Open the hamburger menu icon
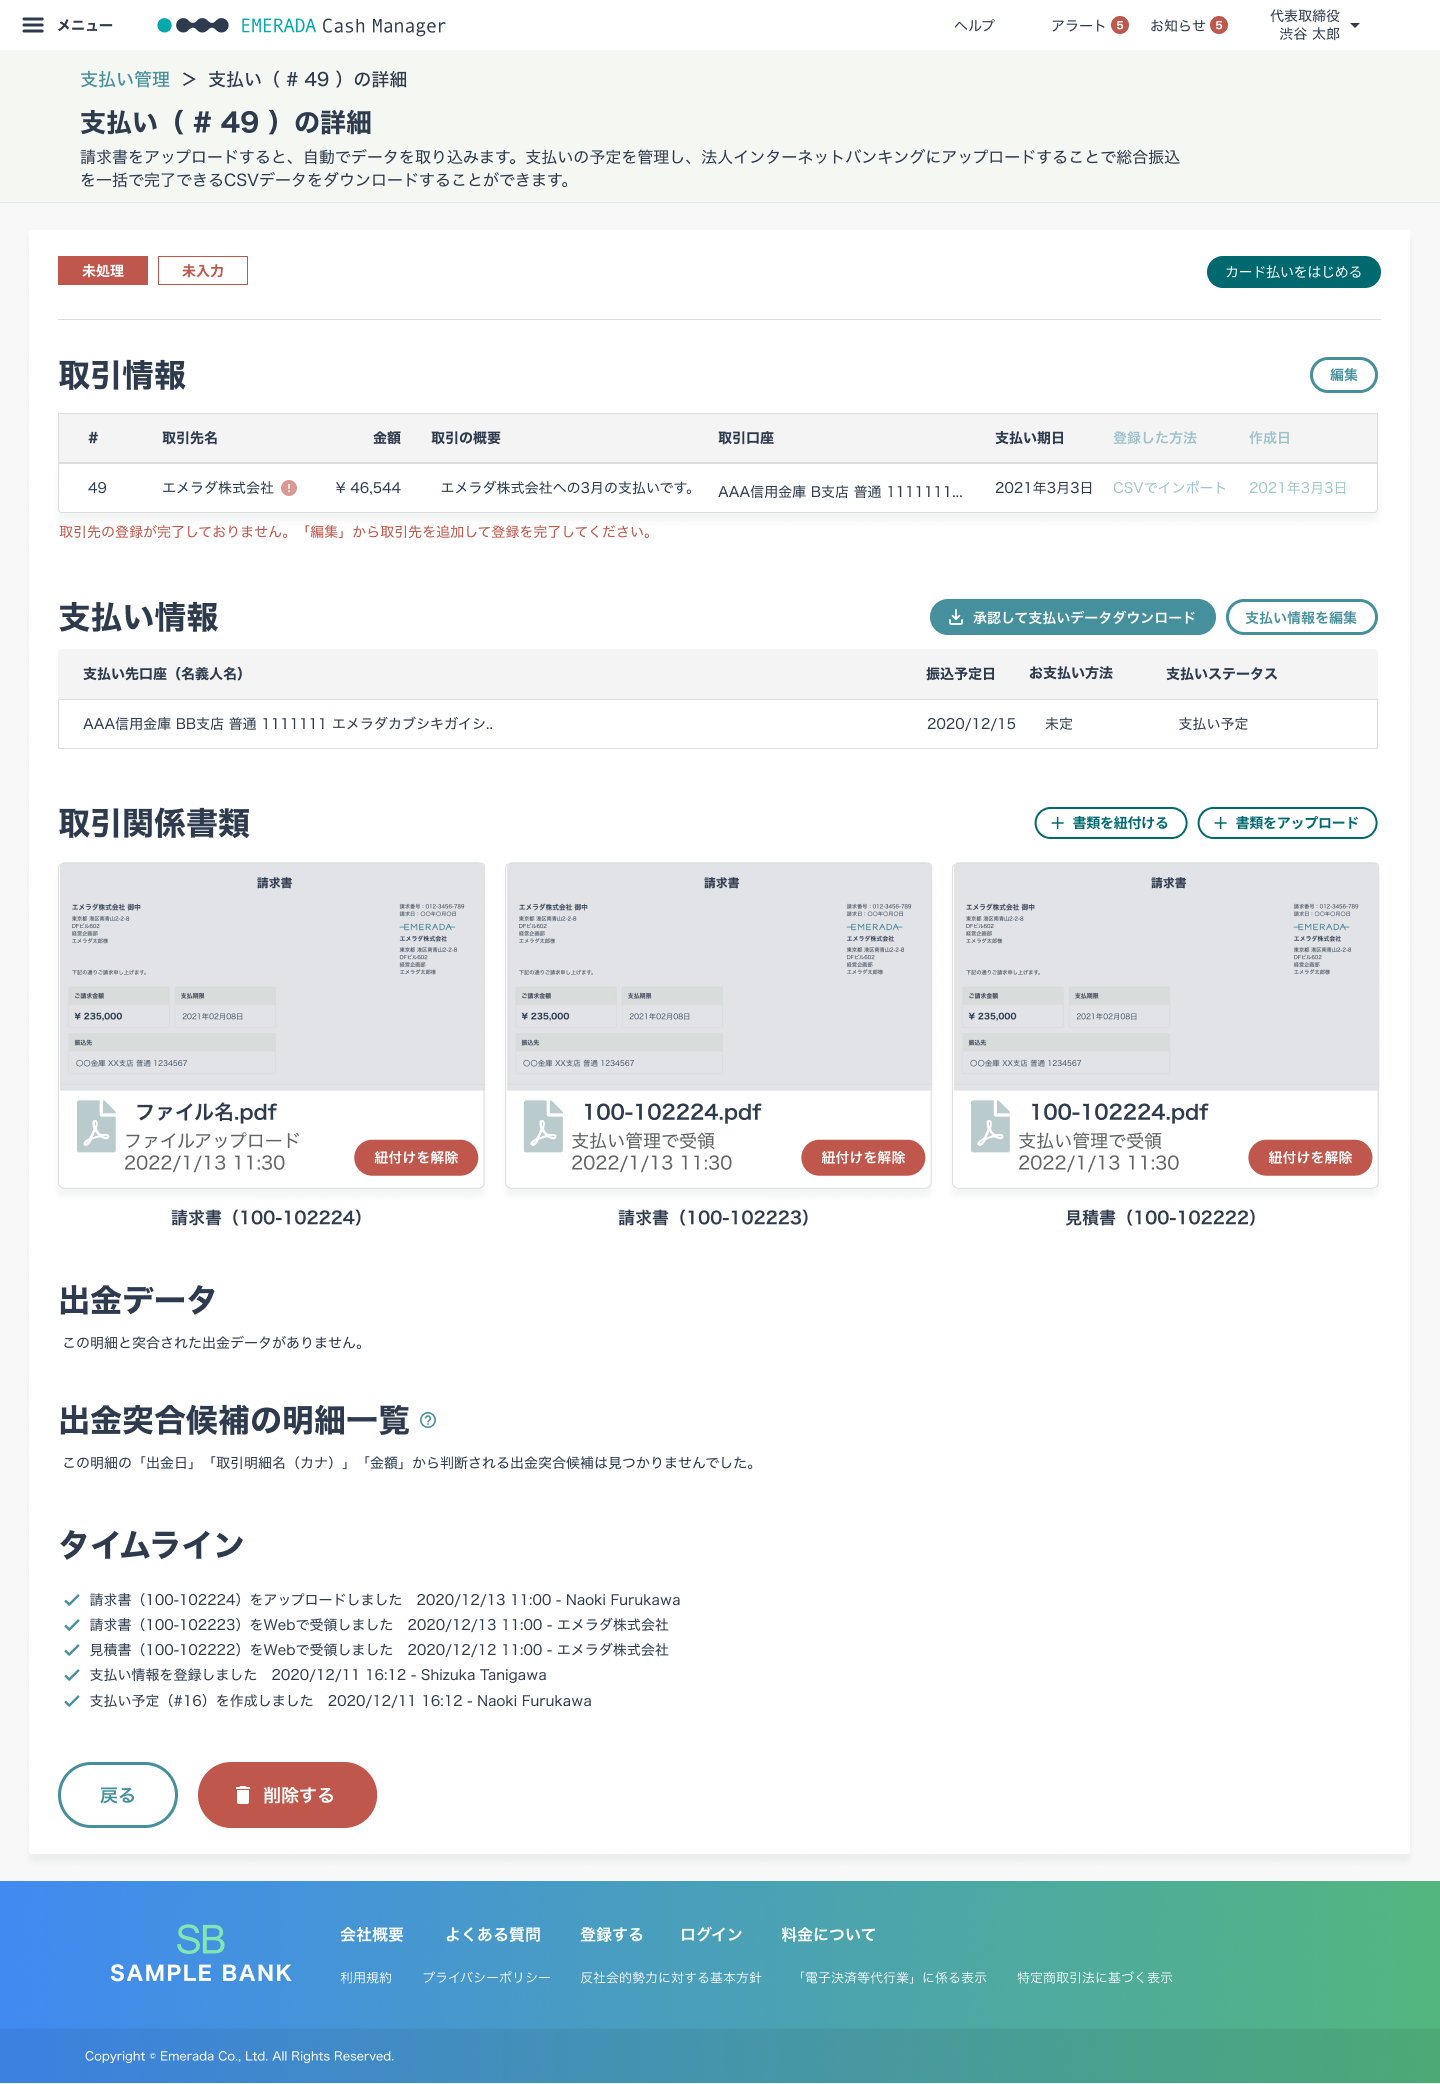The width and height of the screenshot is (1440, 2084). [33, 25]
